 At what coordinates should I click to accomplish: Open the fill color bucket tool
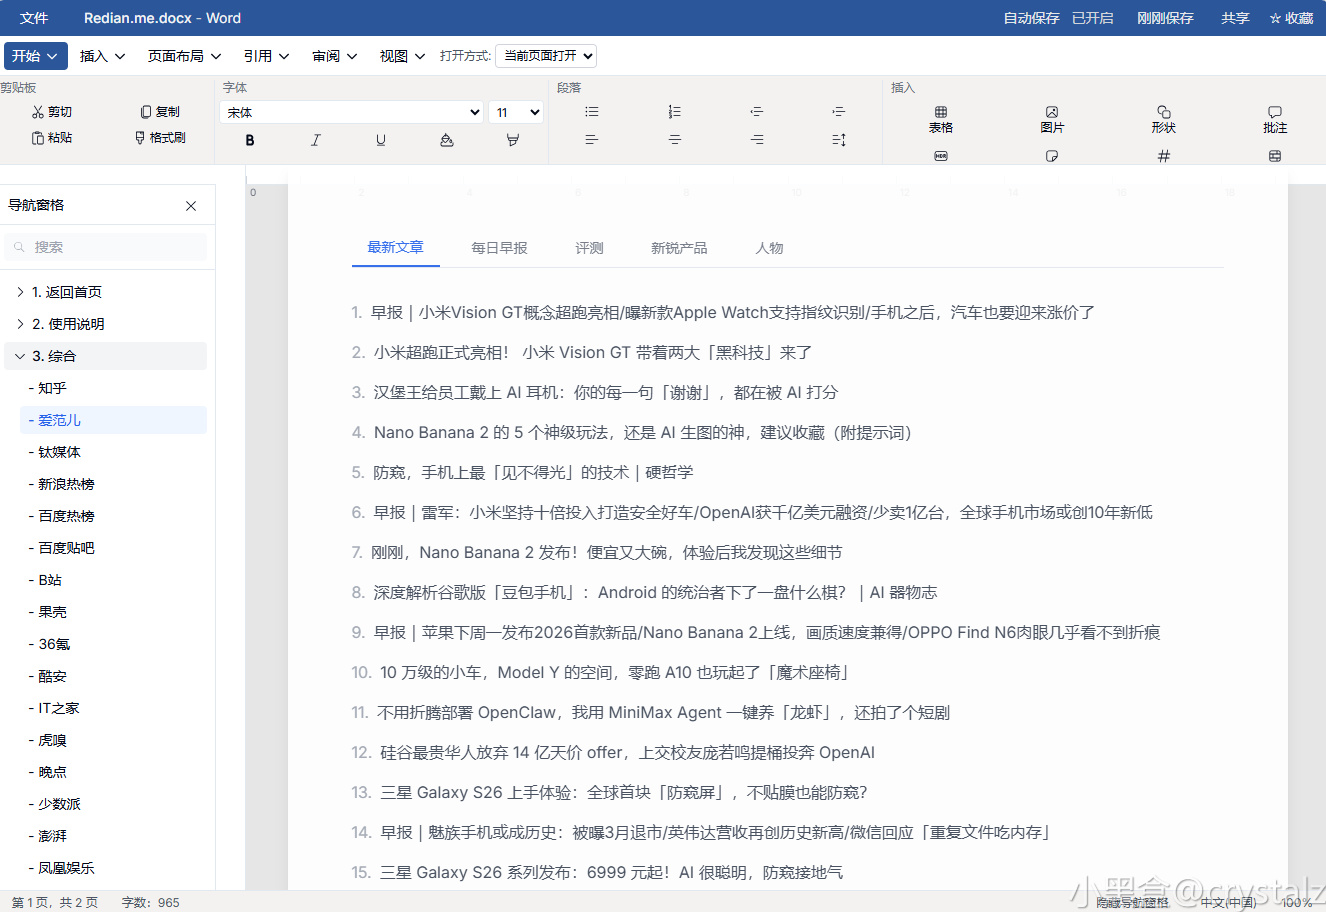pyautogui.click(x=447, y=140)
